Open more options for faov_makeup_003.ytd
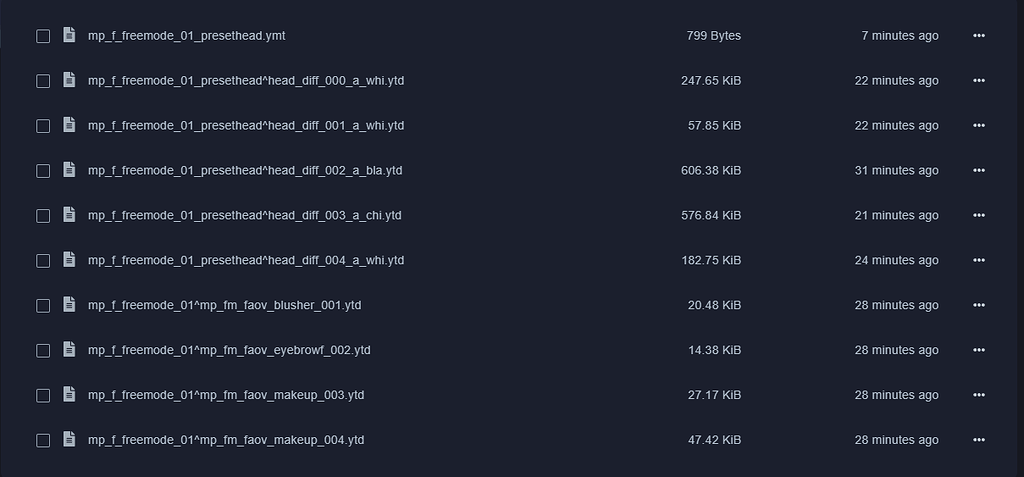This screenshot has width=1024, height=477. click(978, 395)
